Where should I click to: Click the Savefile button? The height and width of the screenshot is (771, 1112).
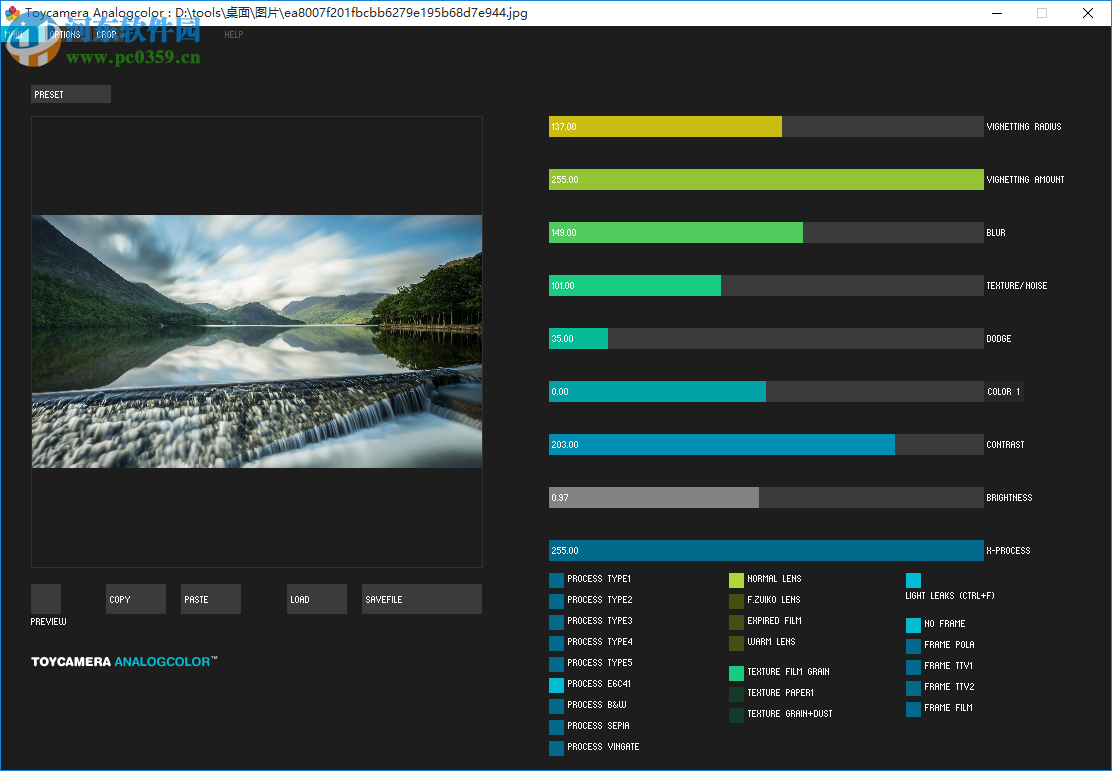[421, 599]
